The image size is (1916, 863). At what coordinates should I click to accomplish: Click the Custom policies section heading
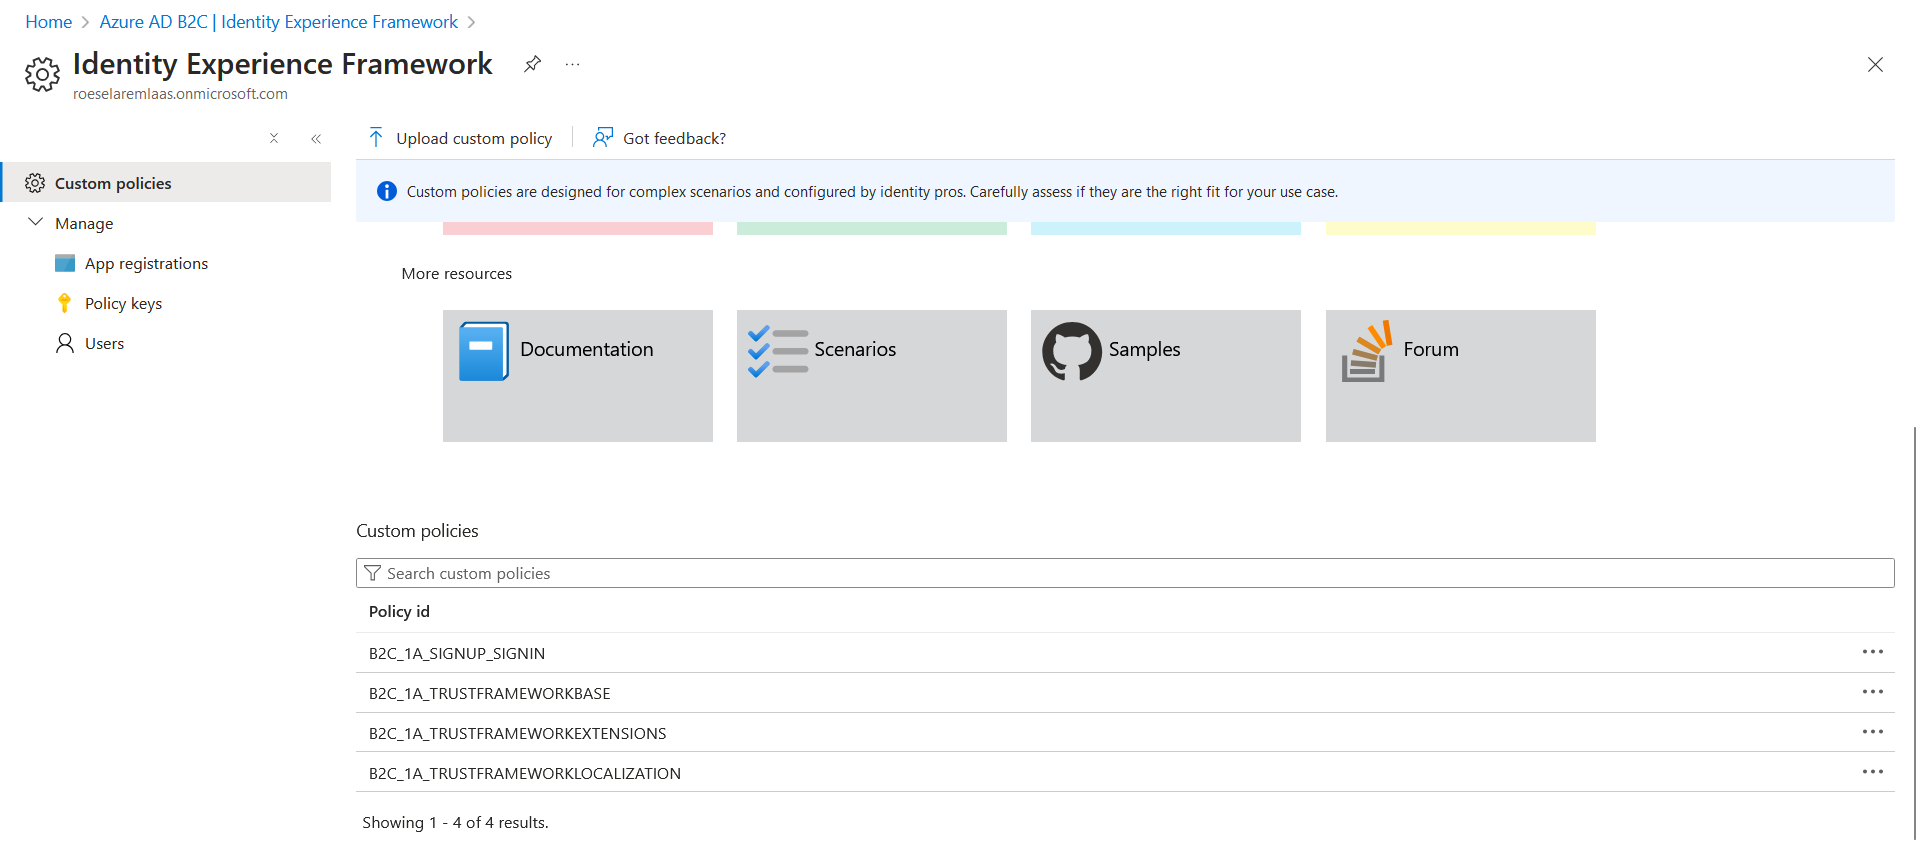pos(417,531)
